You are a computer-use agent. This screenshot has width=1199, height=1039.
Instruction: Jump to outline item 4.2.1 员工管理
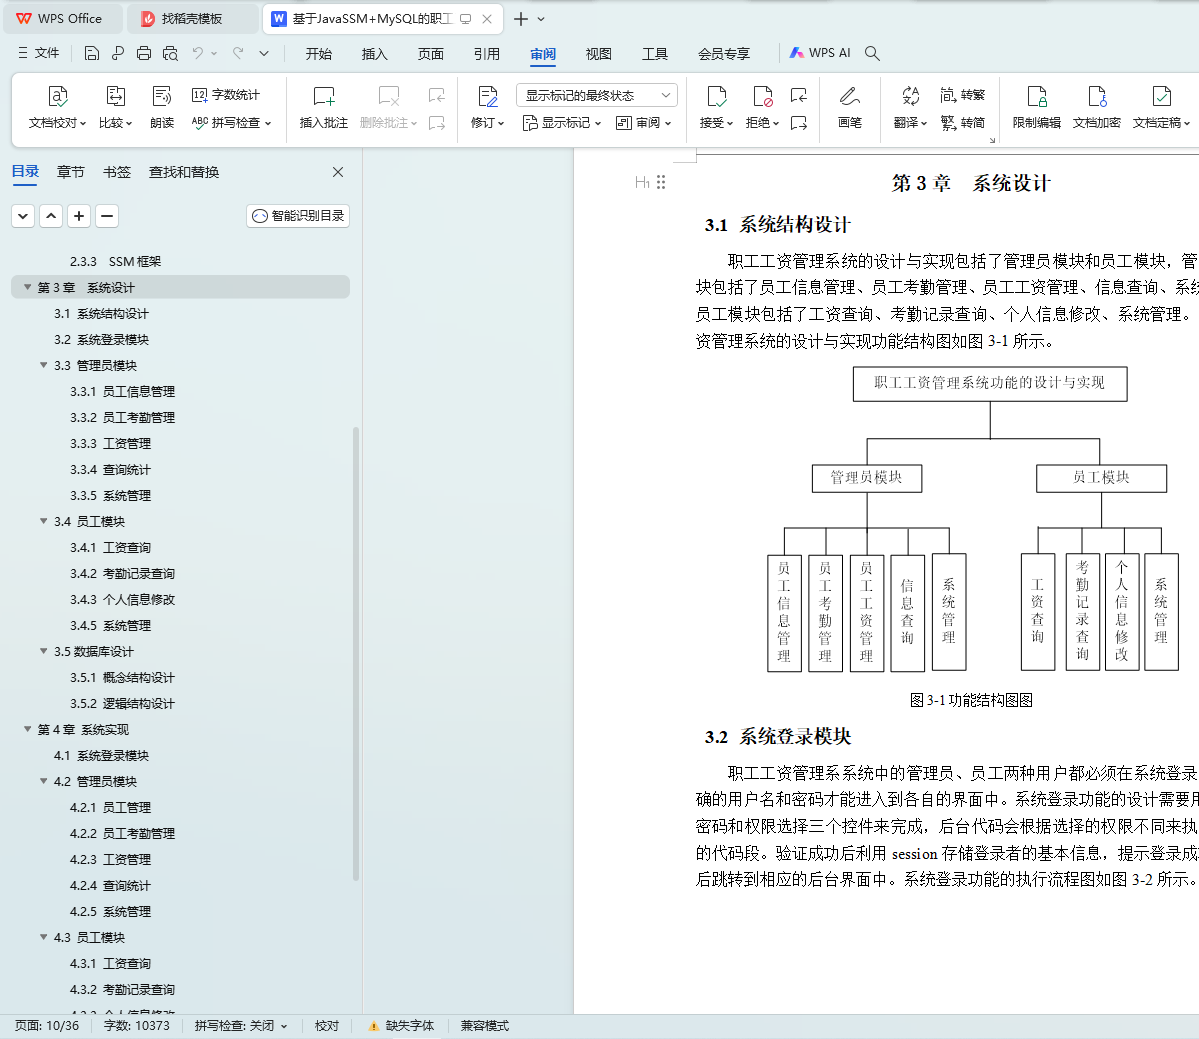click(x=110, y=807)
